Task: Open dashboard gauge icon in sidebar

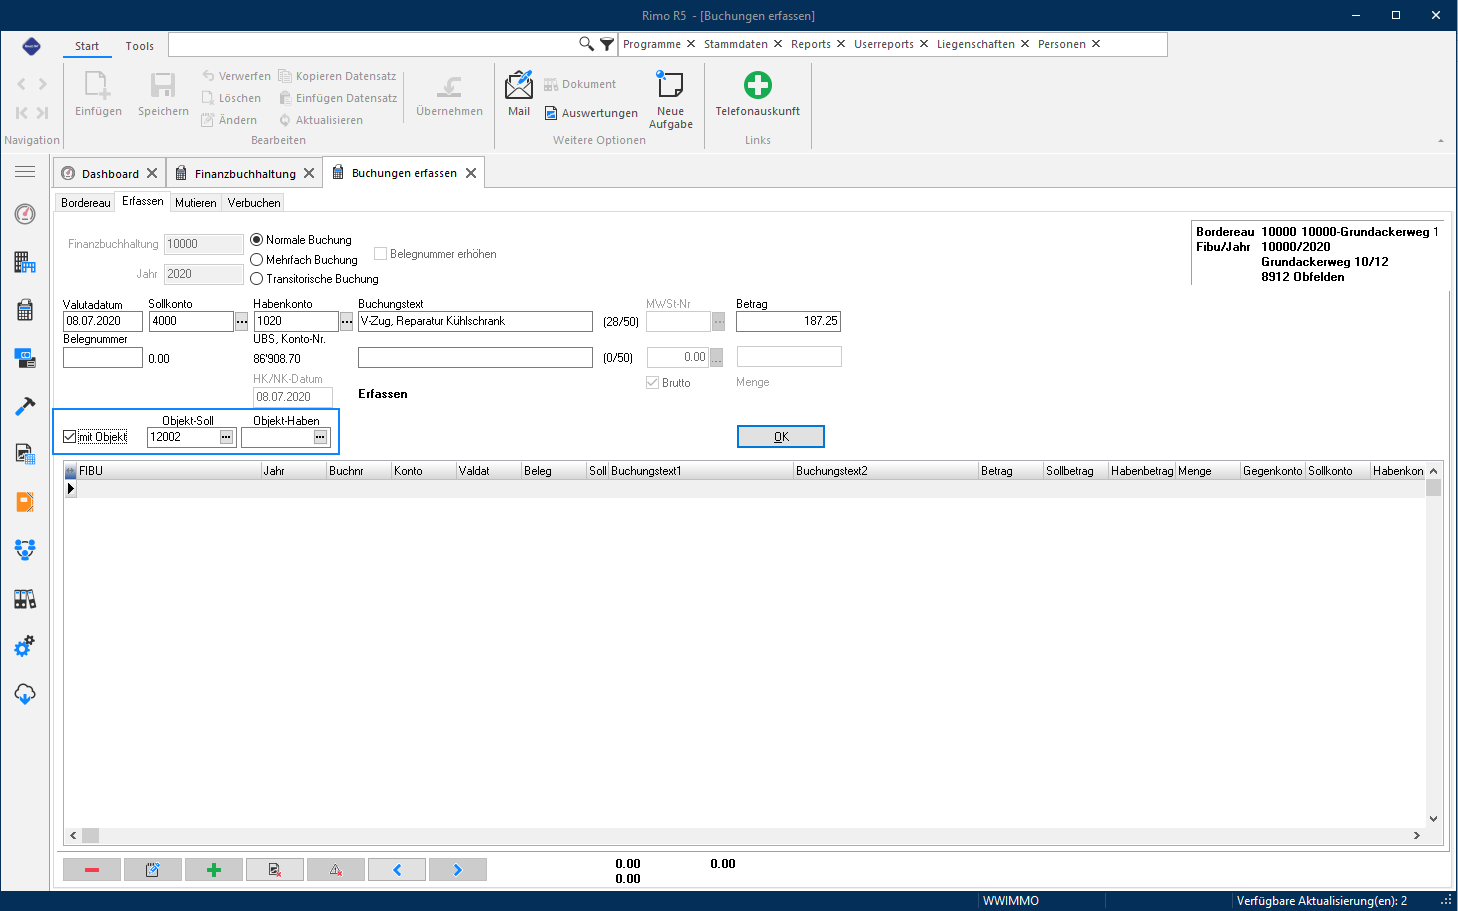Action: (x=25, y=214)
